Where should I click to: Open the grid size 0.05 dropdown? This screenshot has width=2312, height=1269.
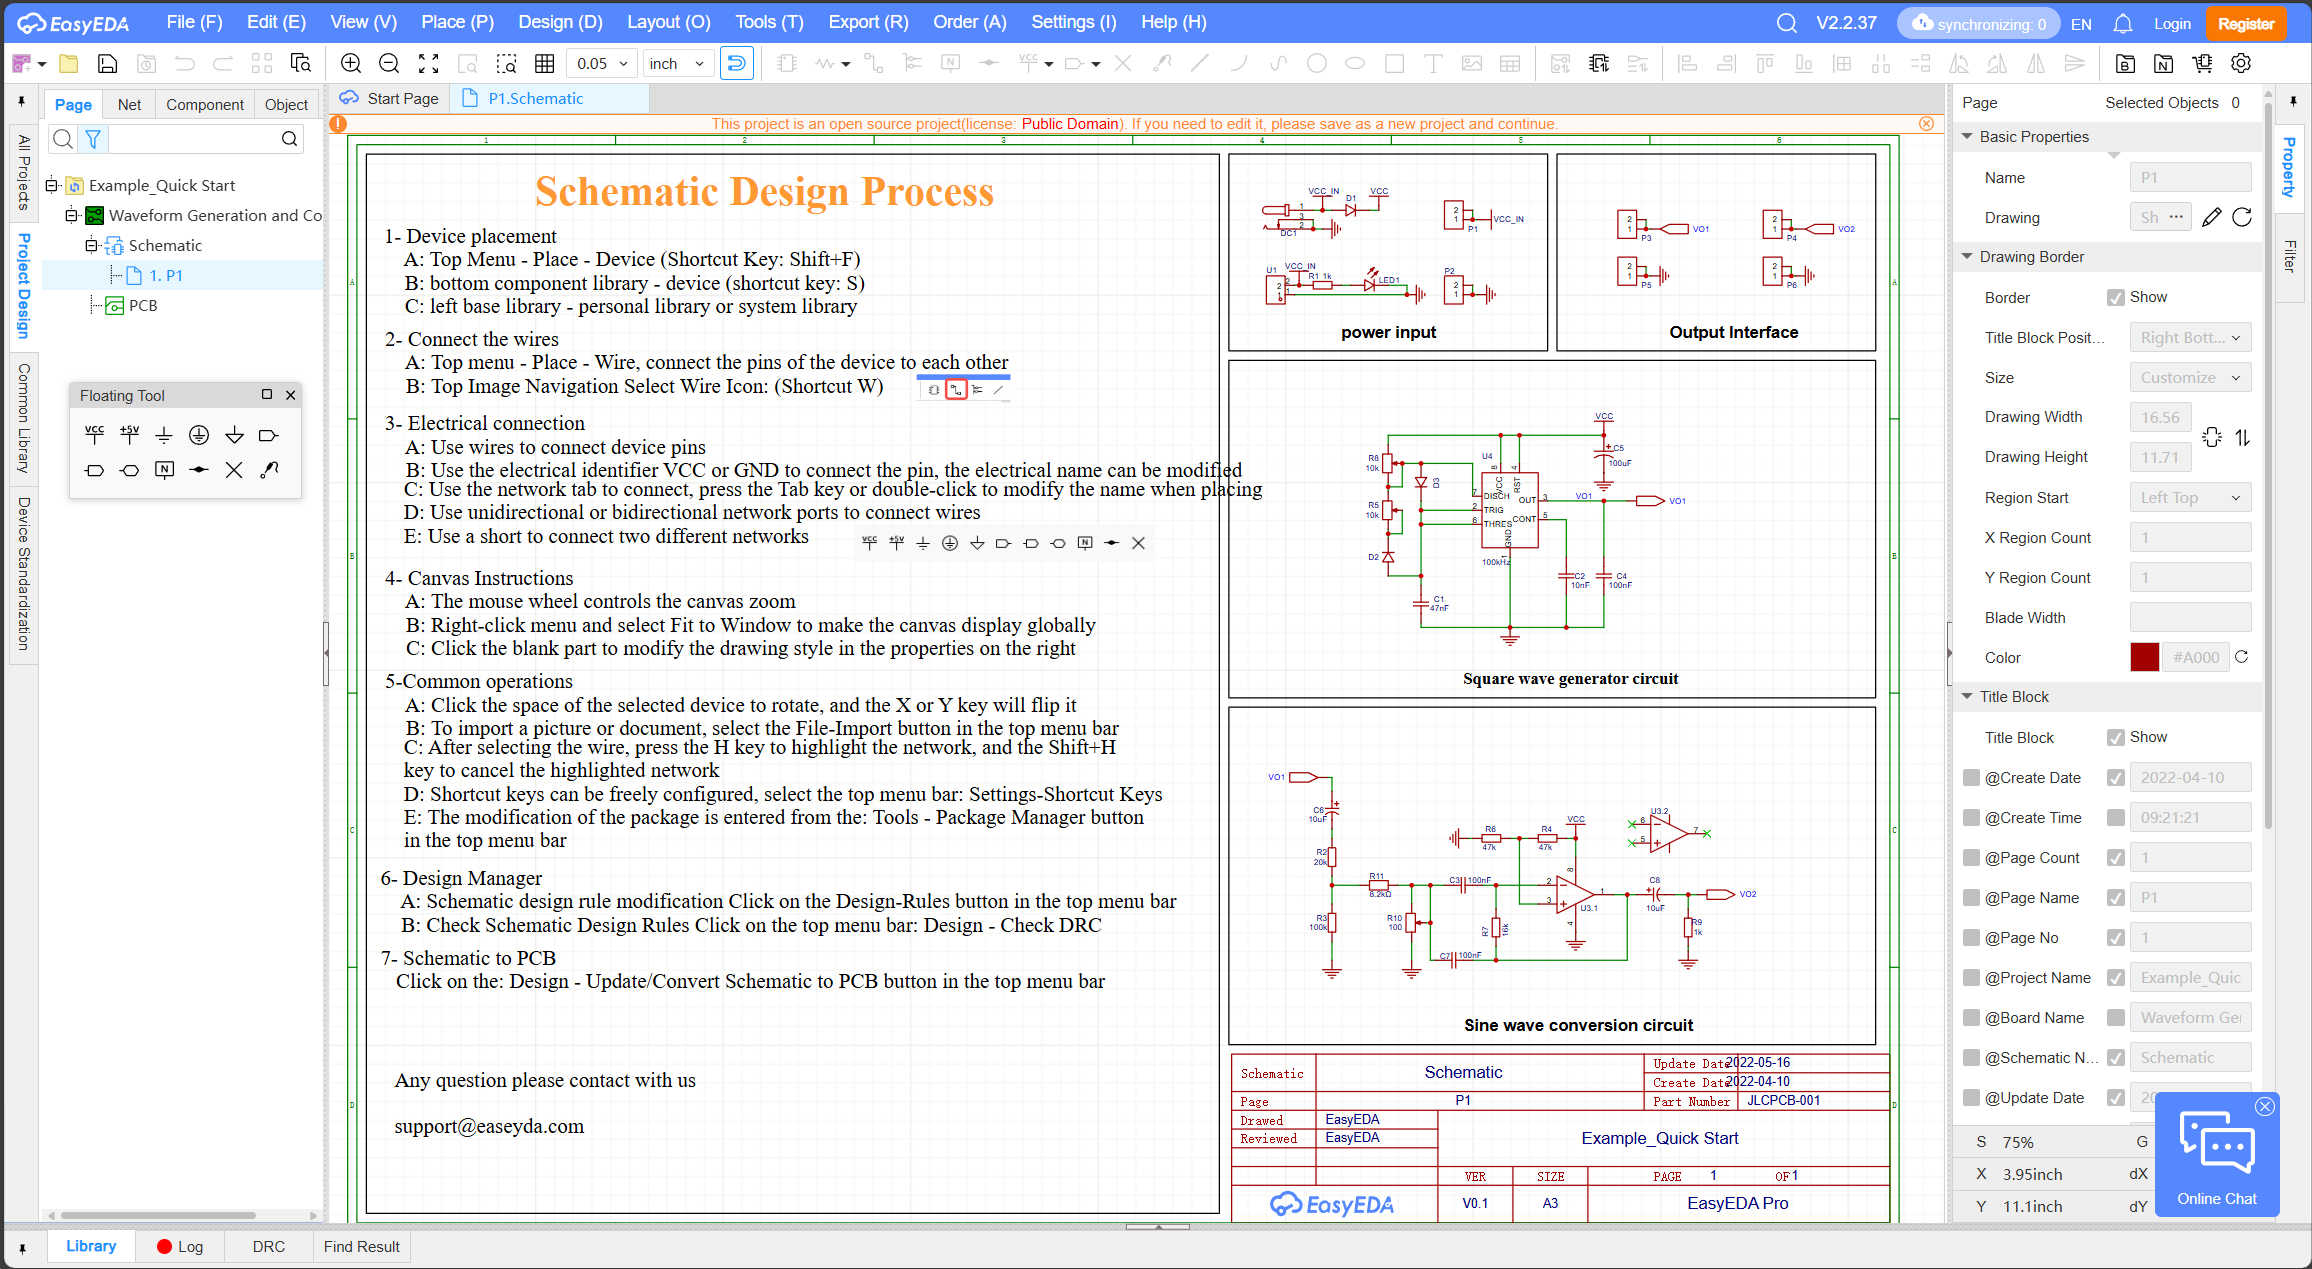coord(602,64)
